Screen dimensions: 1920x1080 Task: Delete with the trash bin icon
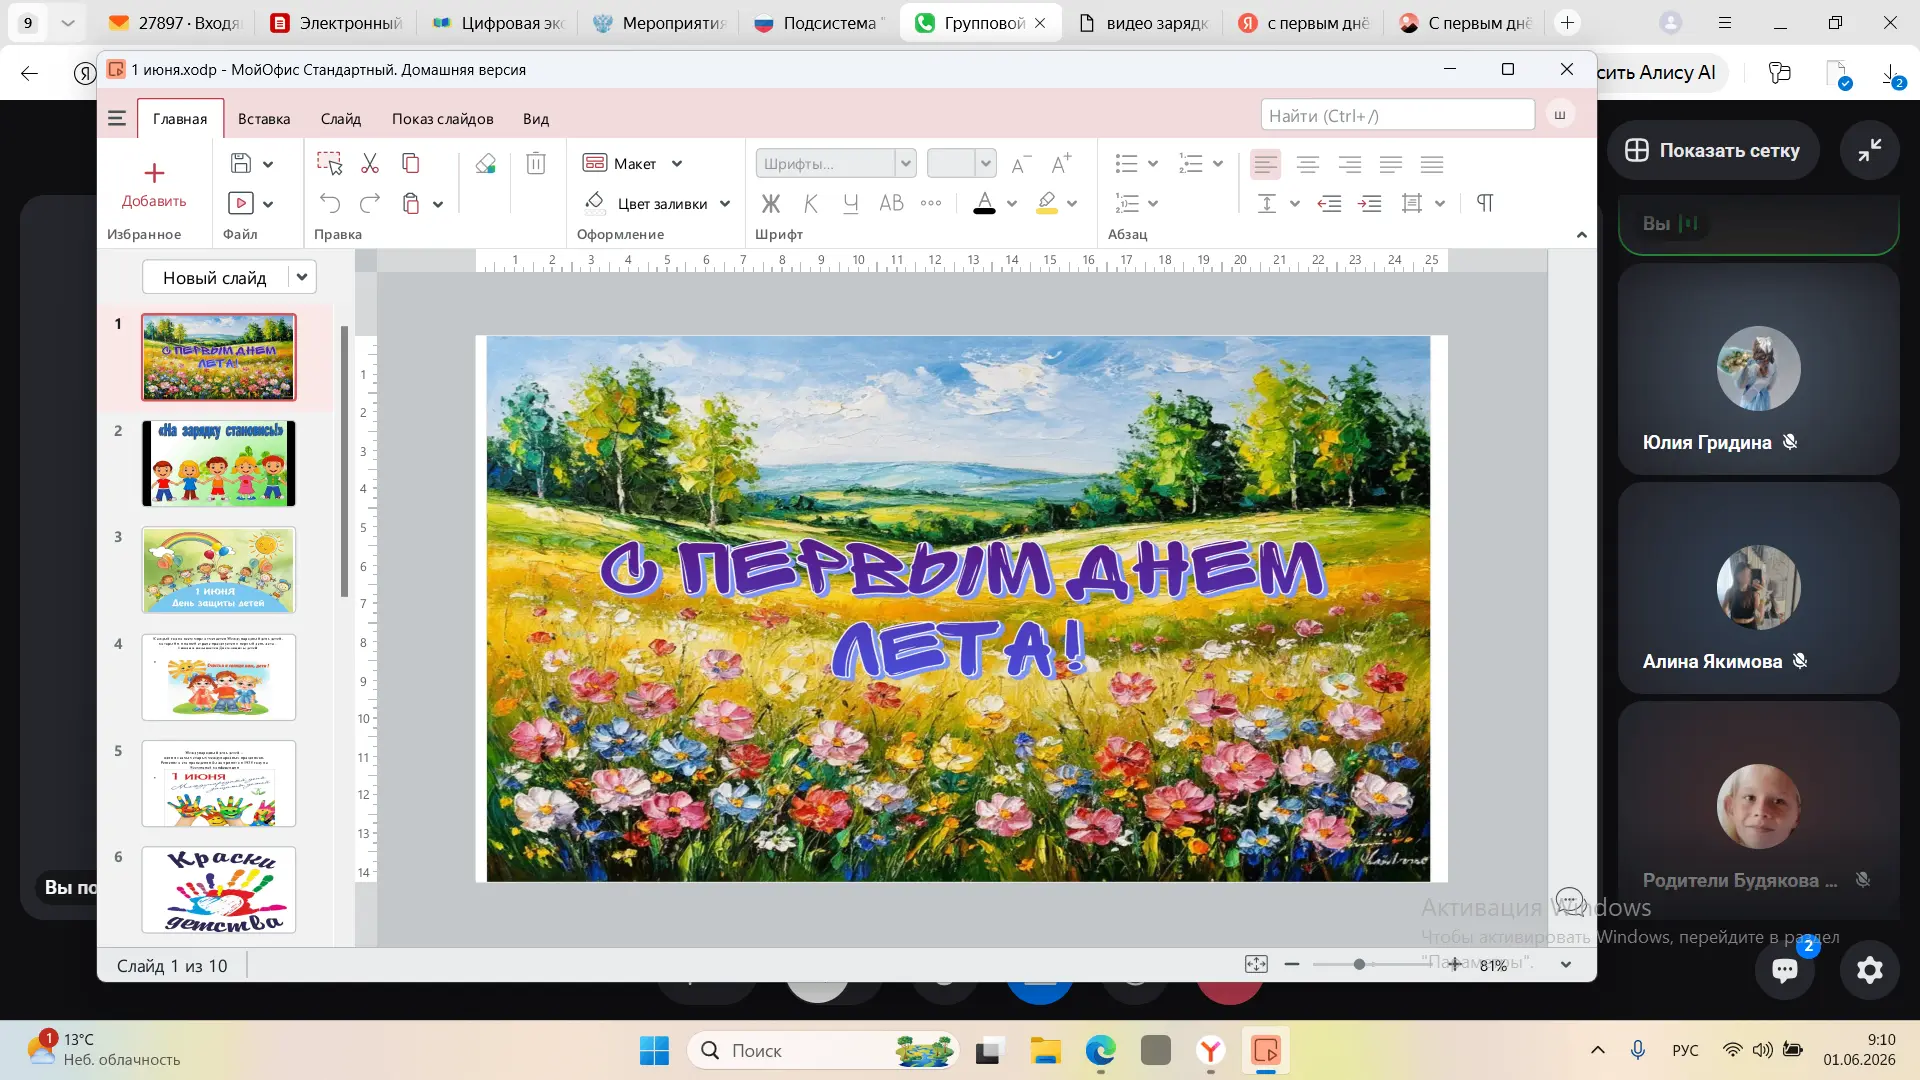(x=536, y=164)
